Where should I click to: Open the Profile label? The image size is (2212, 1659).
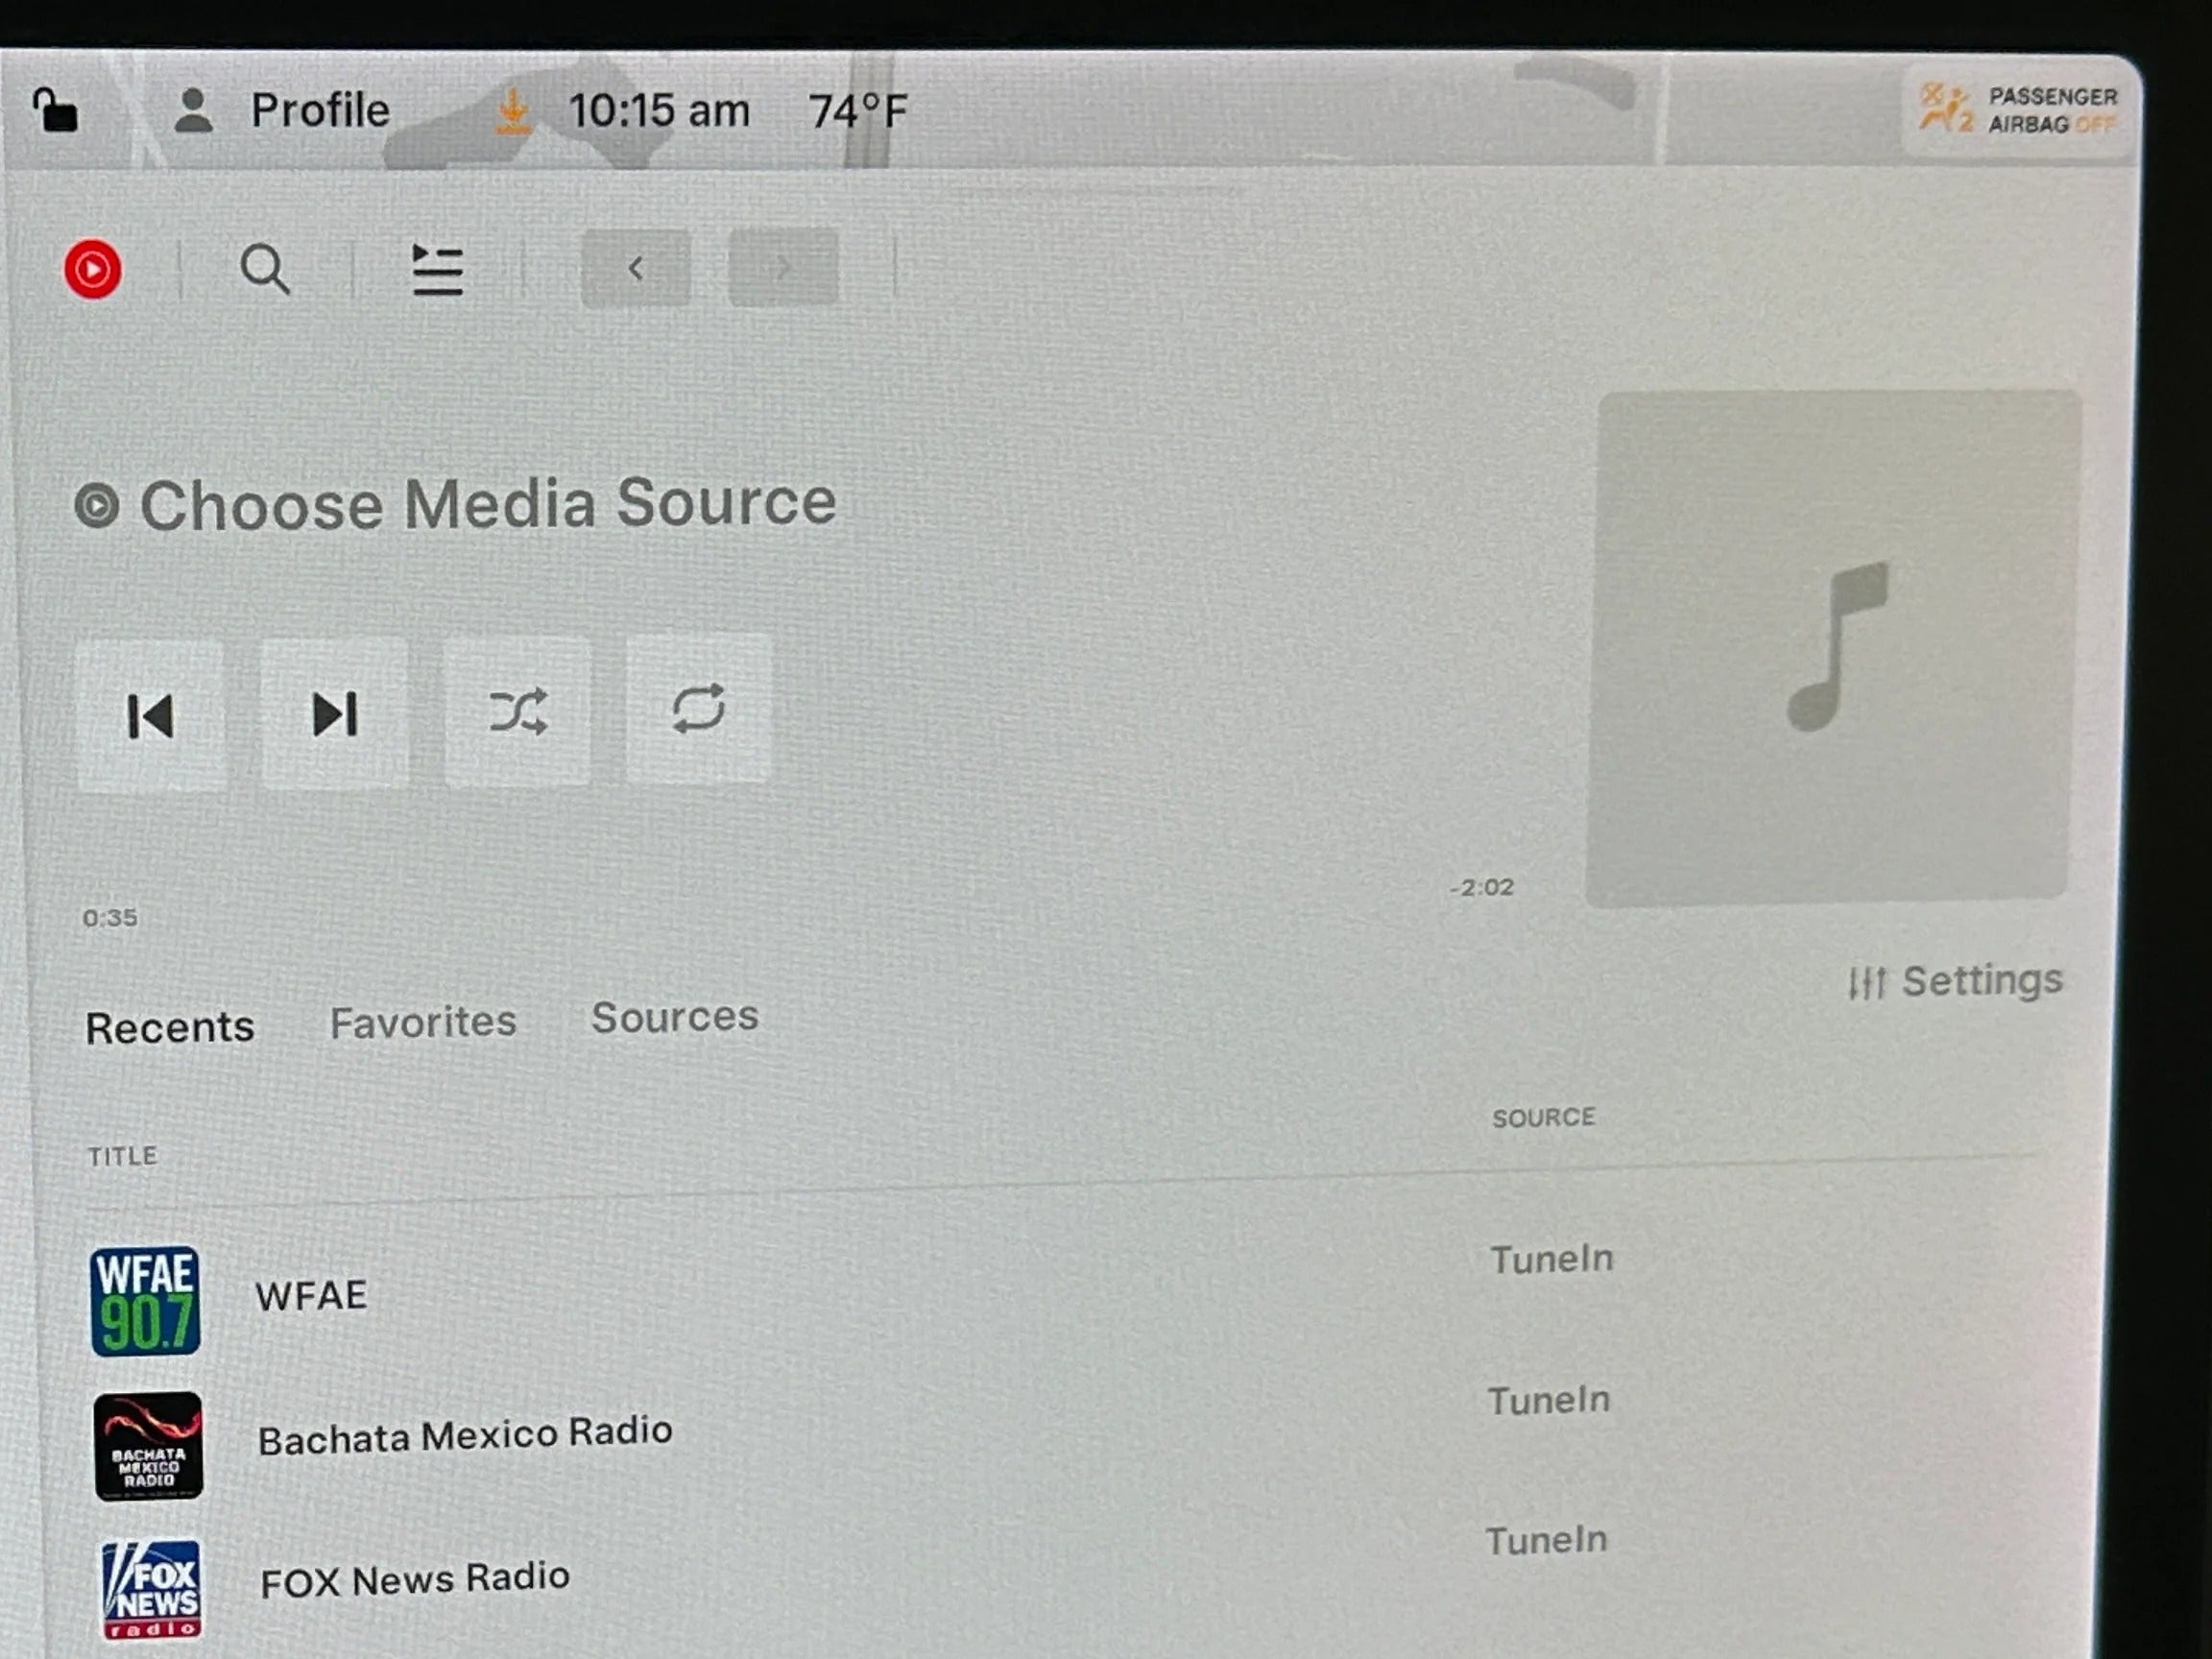click(x=320, y=110)
